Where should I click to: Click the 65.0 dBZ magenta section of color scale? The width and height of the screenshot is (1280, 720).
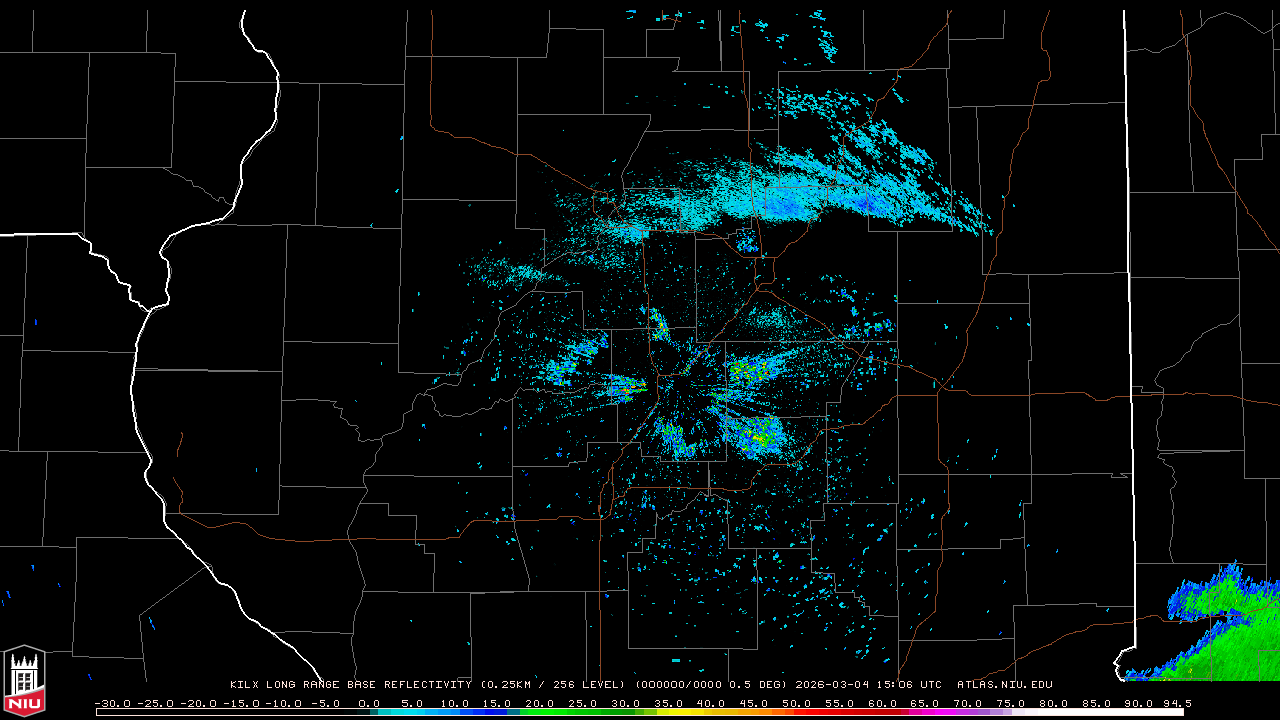pos(925,712)
